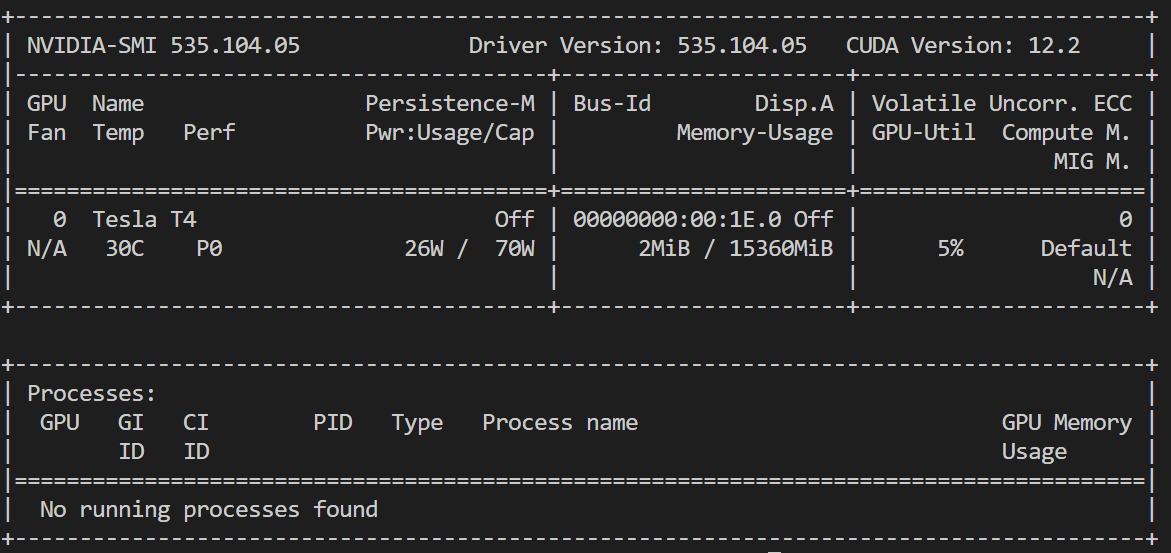The width and height of the screenshot is (1171, 553).
Task: Select the Volatile Uncorr. ECC header
Action: click(x=1001, y=104)
